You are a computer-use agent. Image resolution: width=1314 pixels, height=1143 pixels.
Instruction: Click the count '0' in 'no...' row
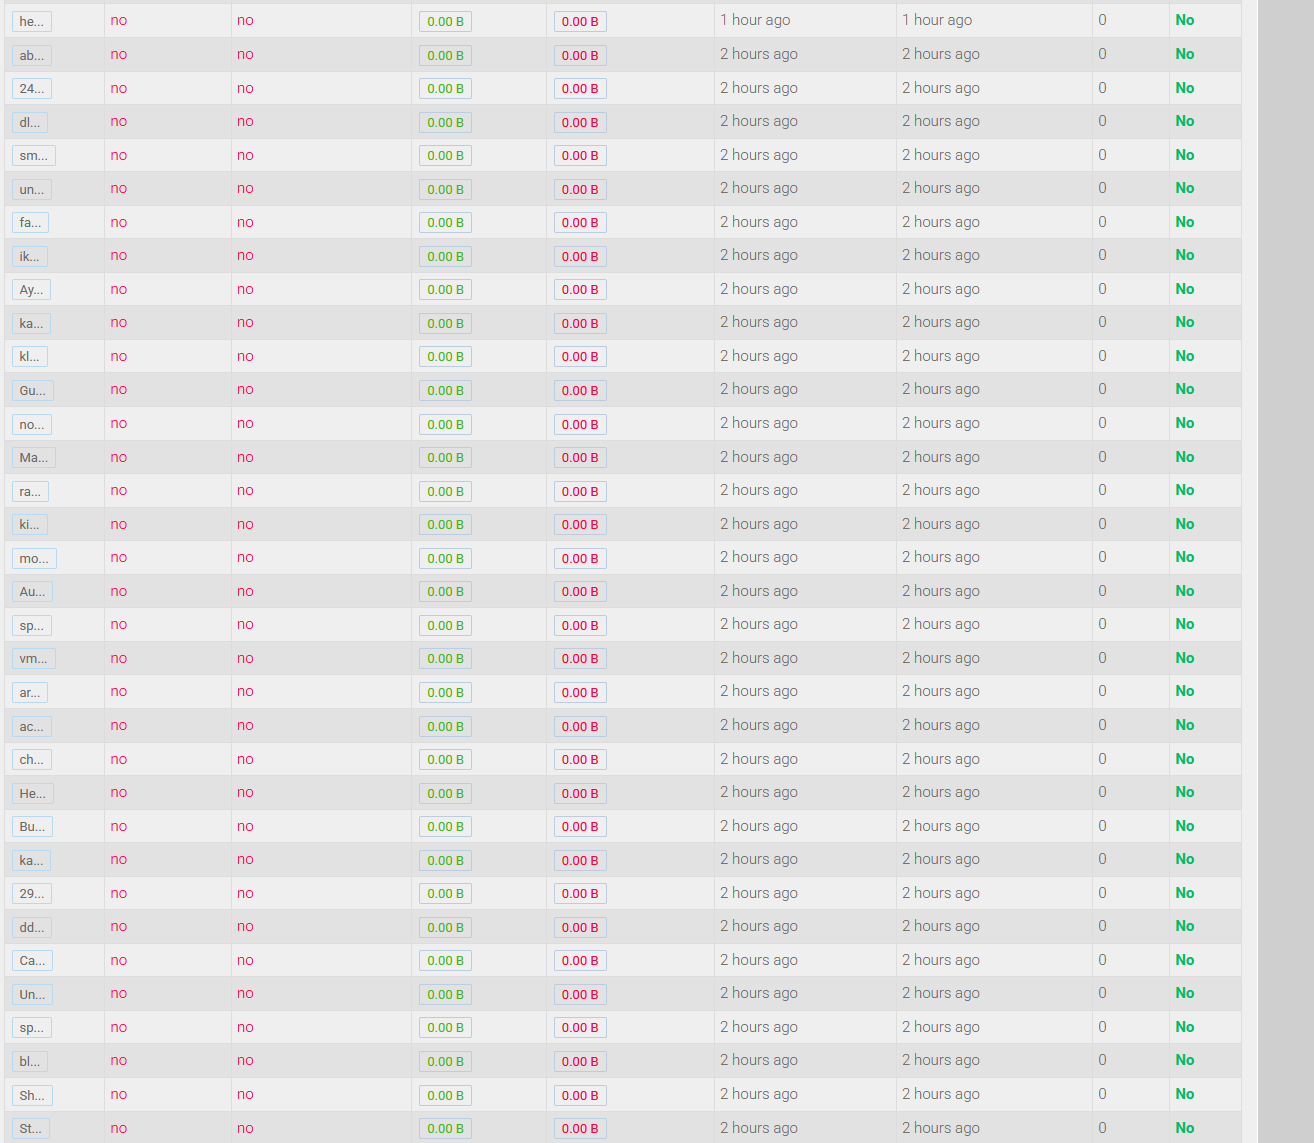(x=1102, y=423)
